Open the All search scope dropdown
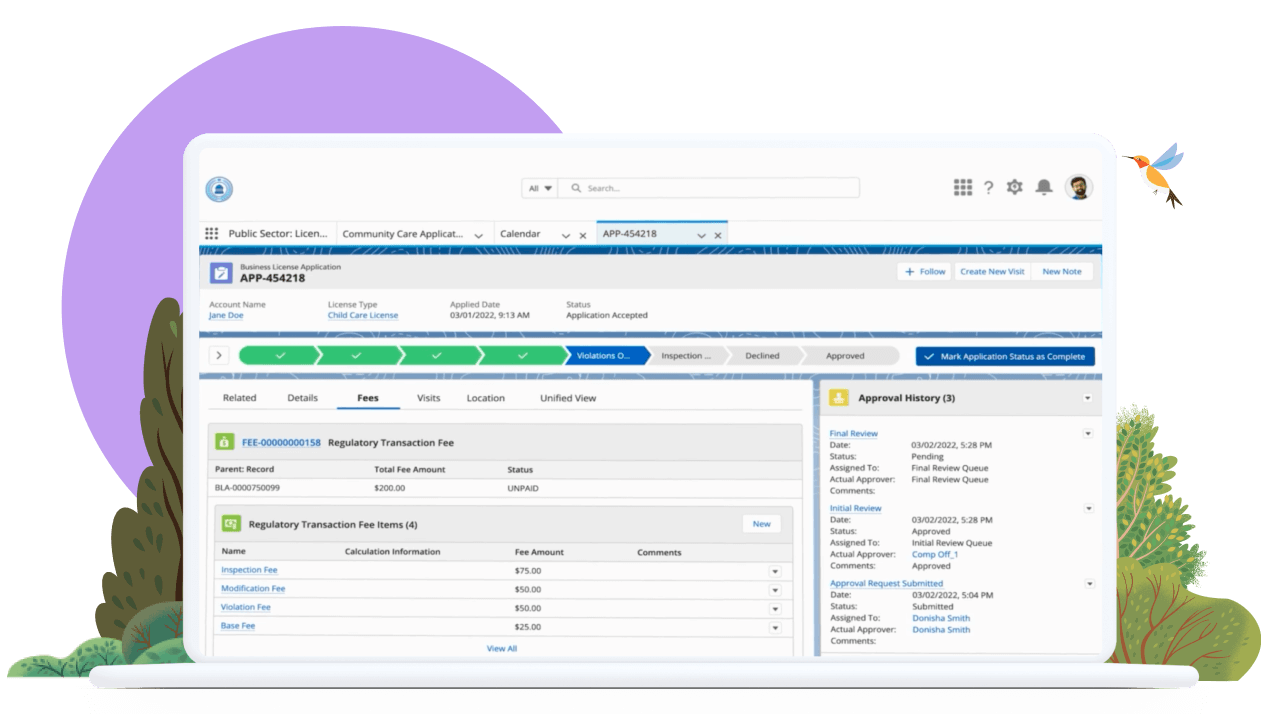The height and width of the screenshot is (714, 1268). [540, 188]
